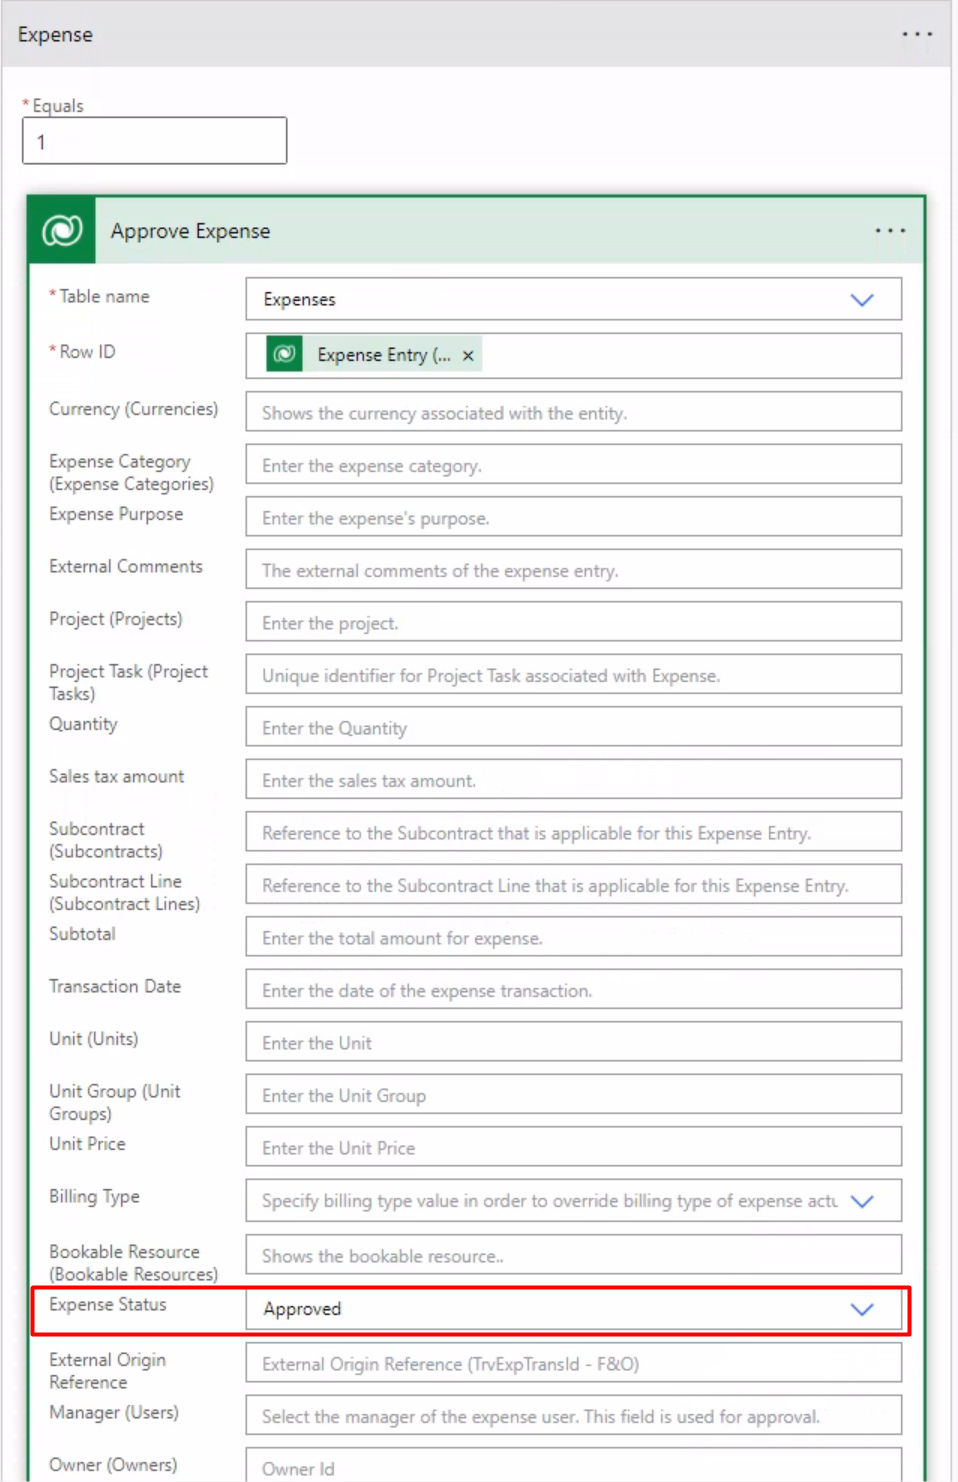Open the Expense Status dropdown arrow
958x1482 pixels.
coord(862,1309)
